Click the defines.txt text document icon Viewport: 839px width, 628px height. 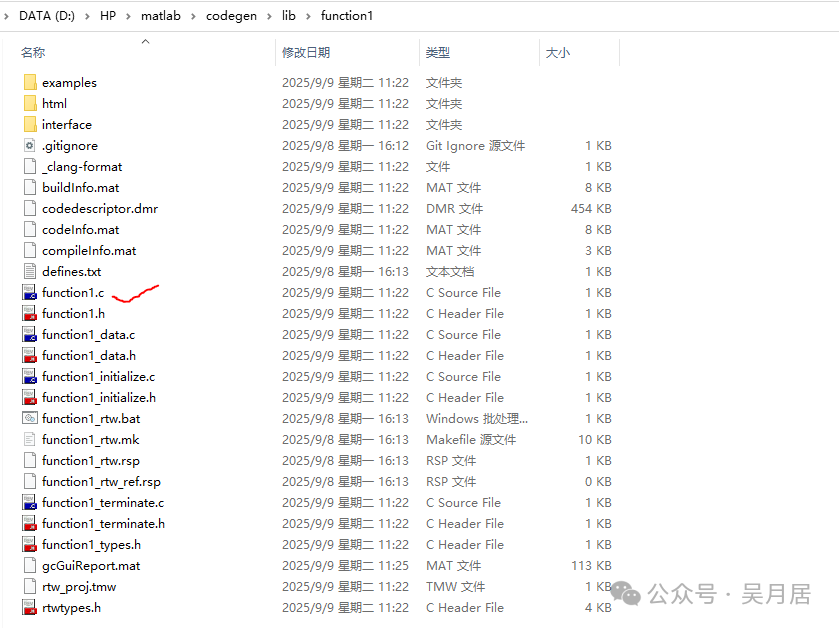coord(30,271)
